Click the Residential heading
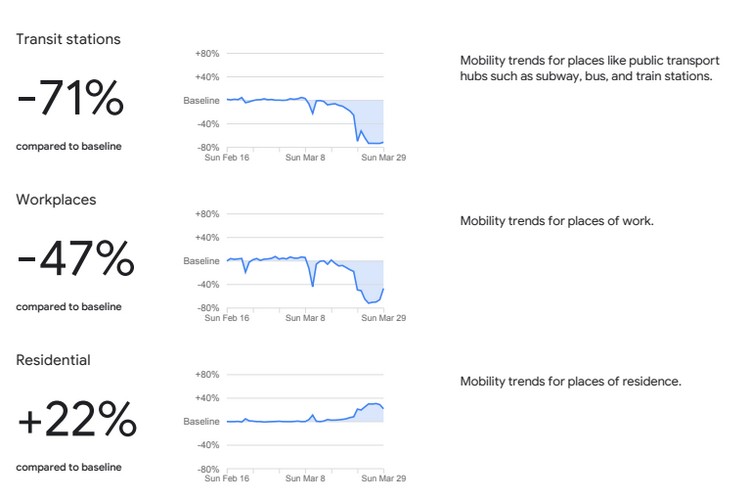The image size is (750, 500). point(53,360)
